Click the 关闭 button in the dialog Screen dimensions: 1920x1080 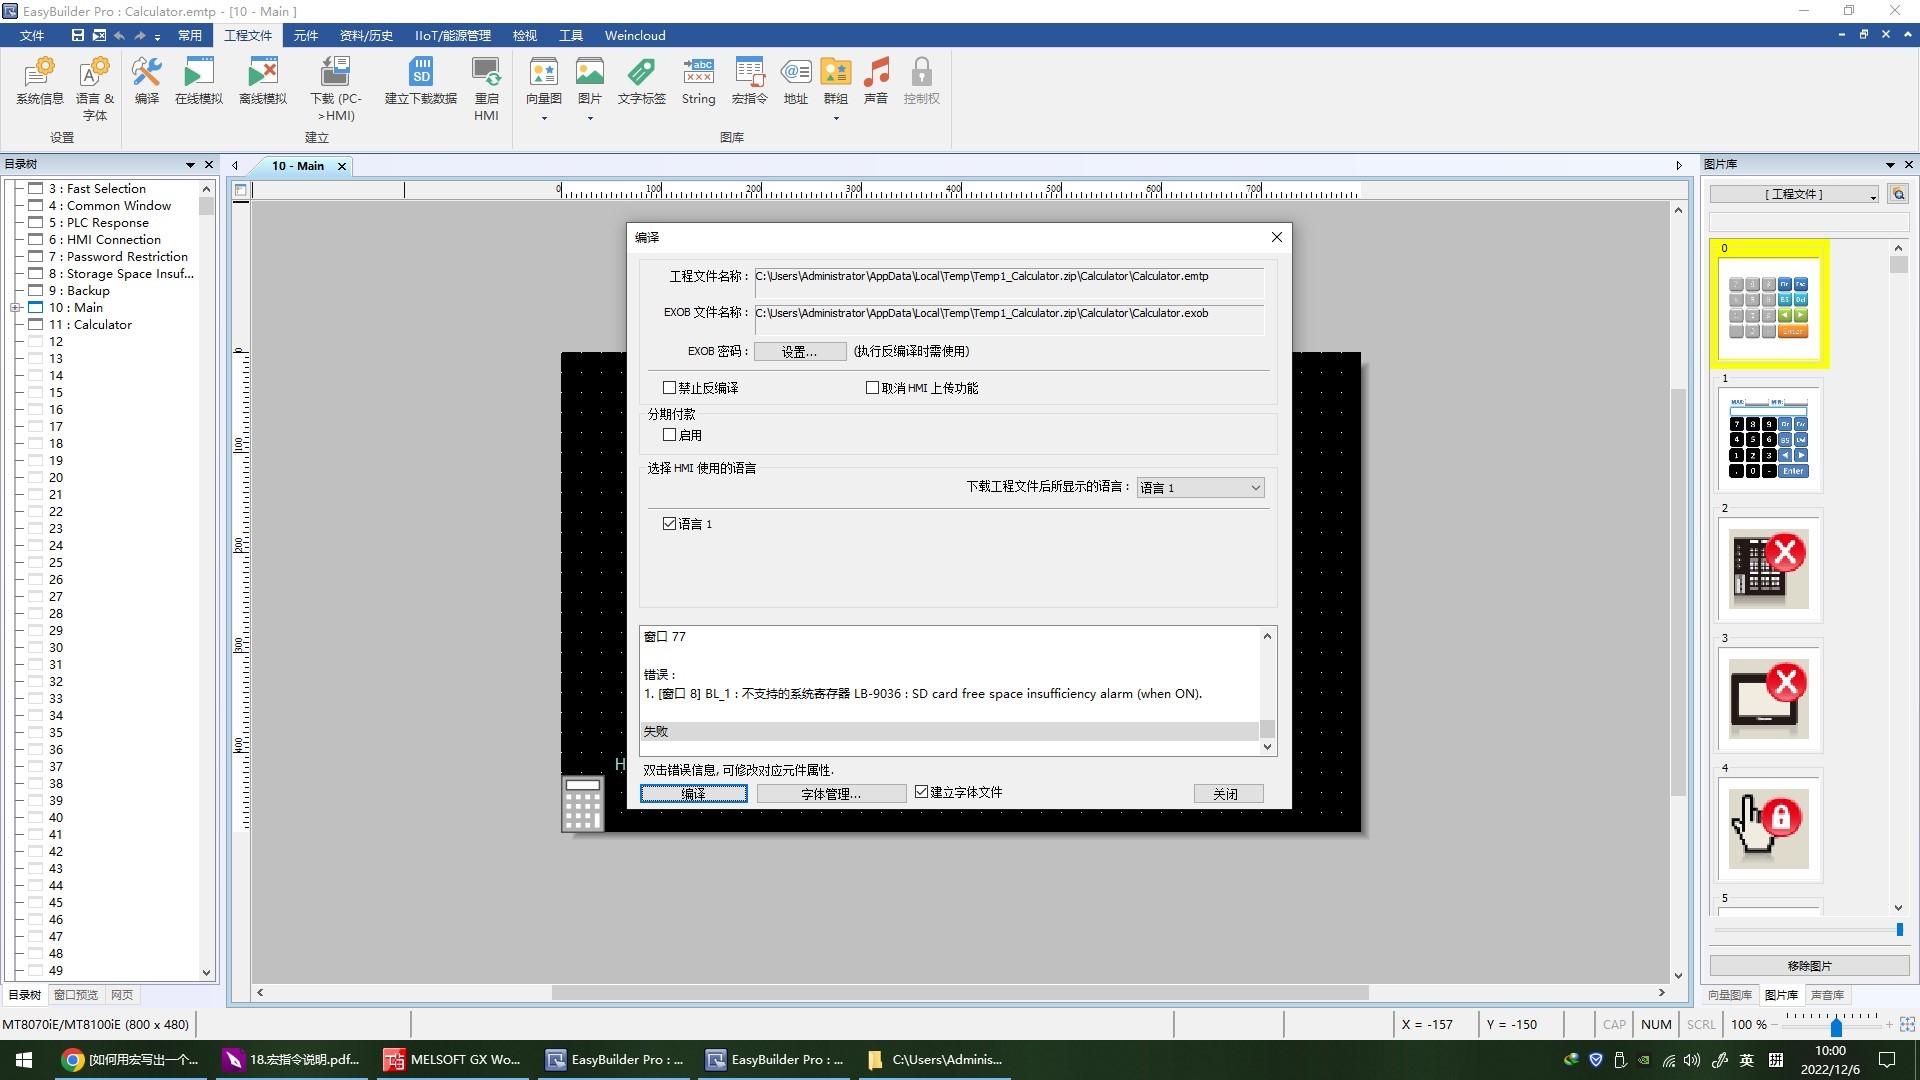pos(1227,794)
